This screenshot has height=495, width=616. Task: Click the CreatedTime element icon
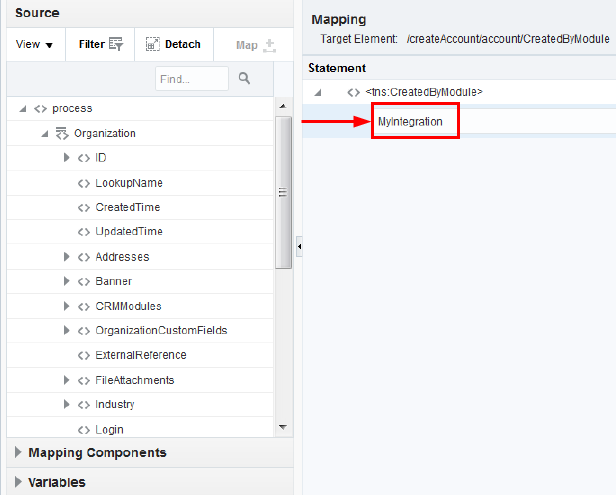pos(84,208)
